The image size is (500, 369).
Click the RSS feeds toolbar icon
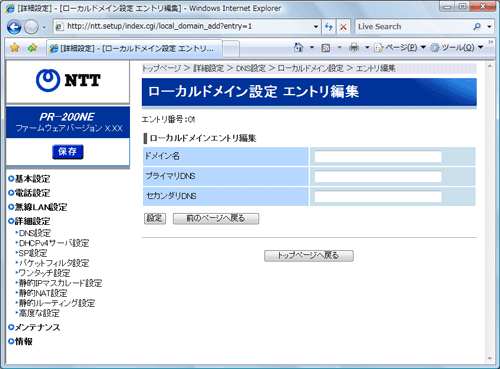pos(326,48)
